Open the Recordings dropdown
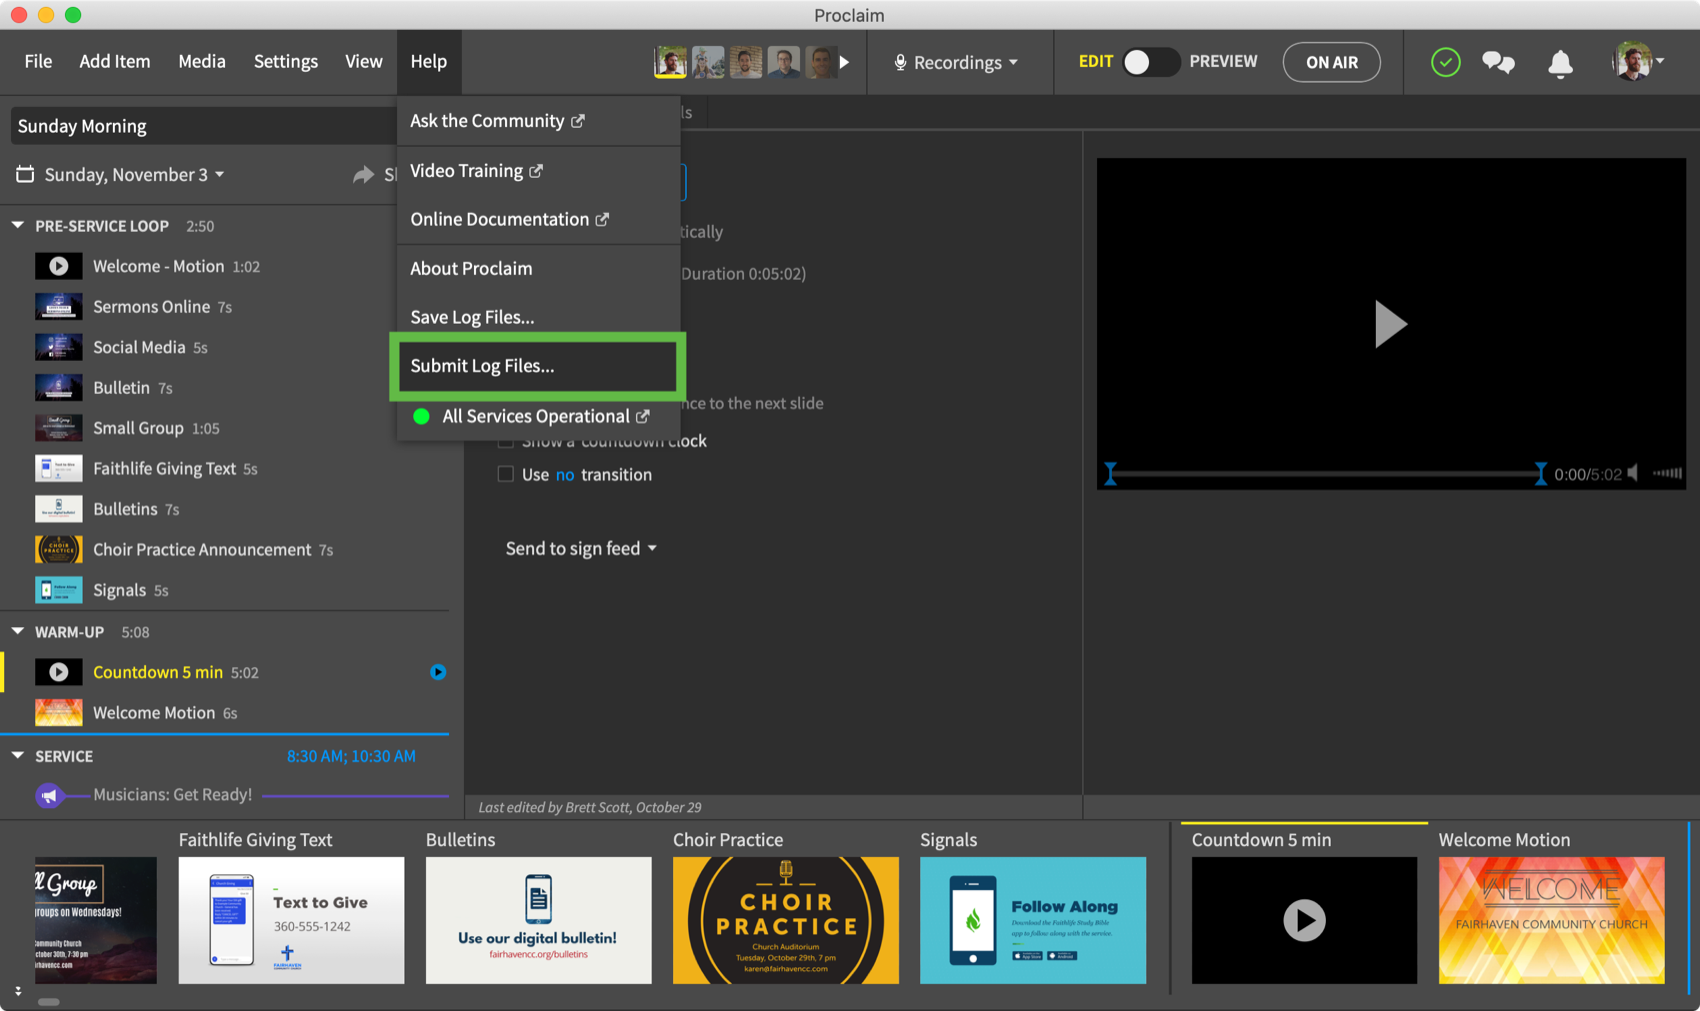 (956, 62)
